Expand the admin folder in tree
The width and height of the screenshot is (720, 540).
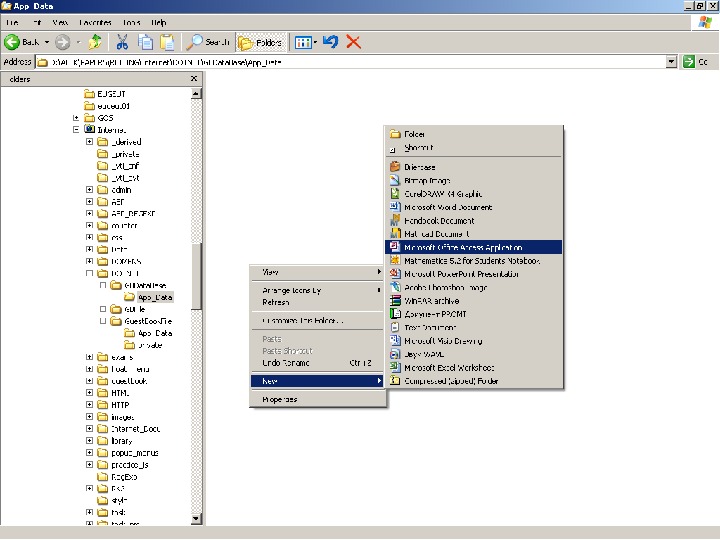(89, 190)
